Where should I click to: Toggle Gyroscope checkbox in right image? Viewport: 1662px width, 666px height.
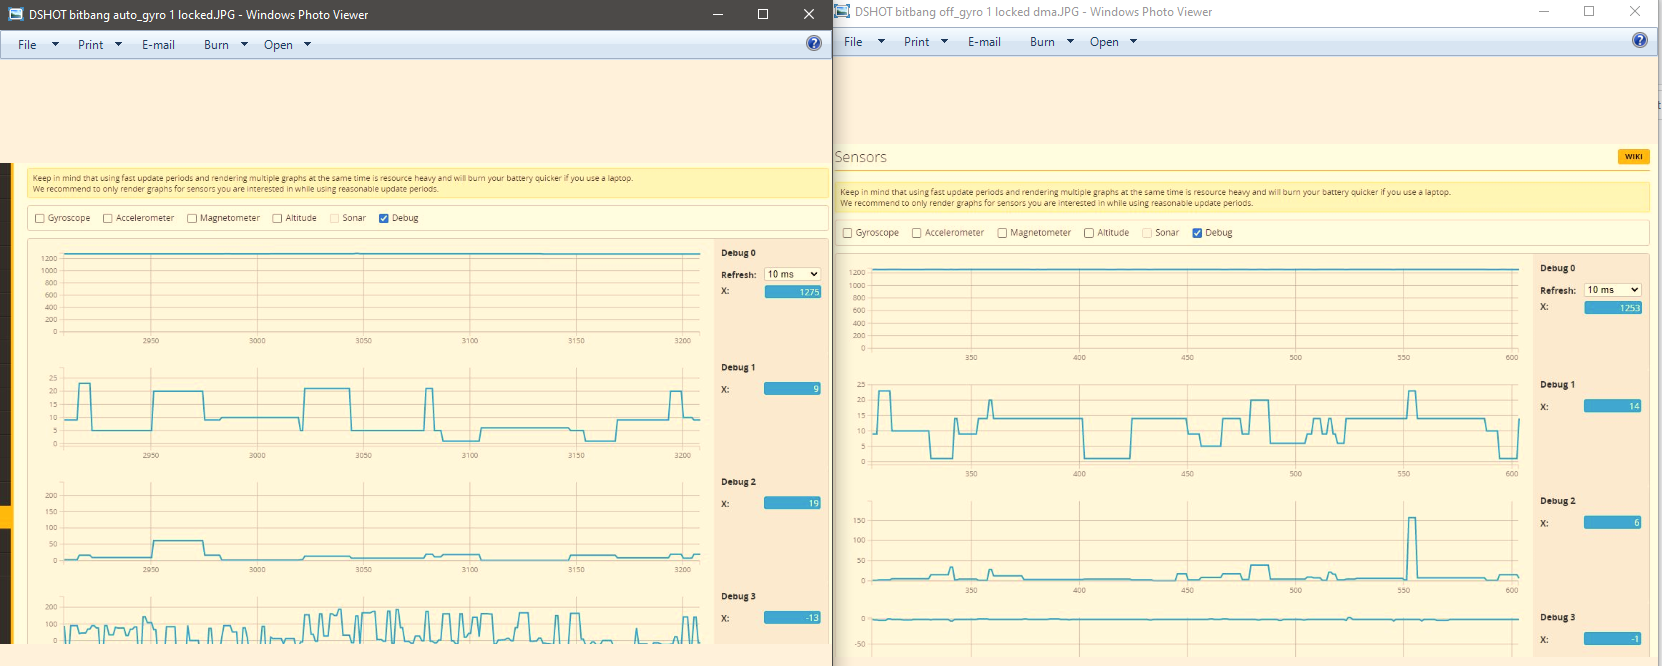(848, 233)
